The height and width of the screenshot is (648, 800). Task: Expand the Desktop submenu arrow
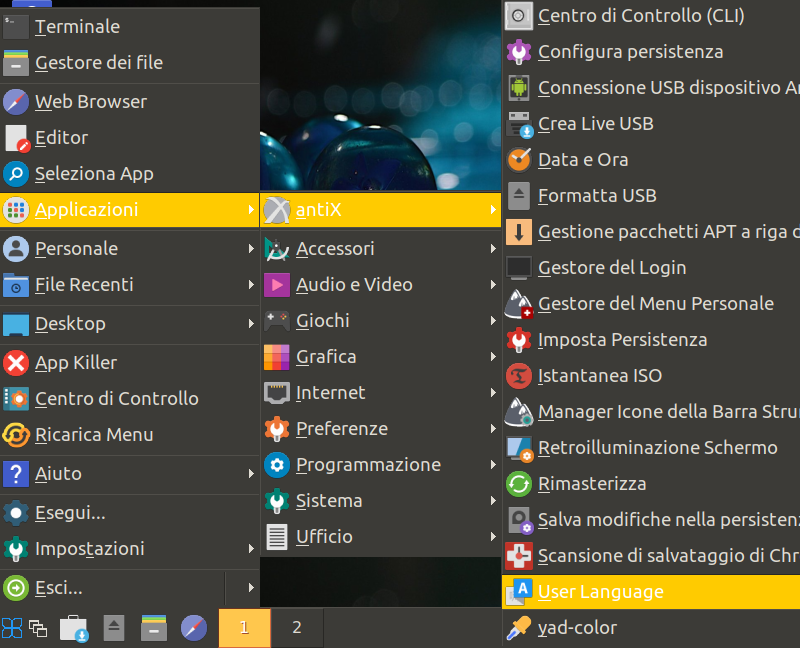[251, 323]
